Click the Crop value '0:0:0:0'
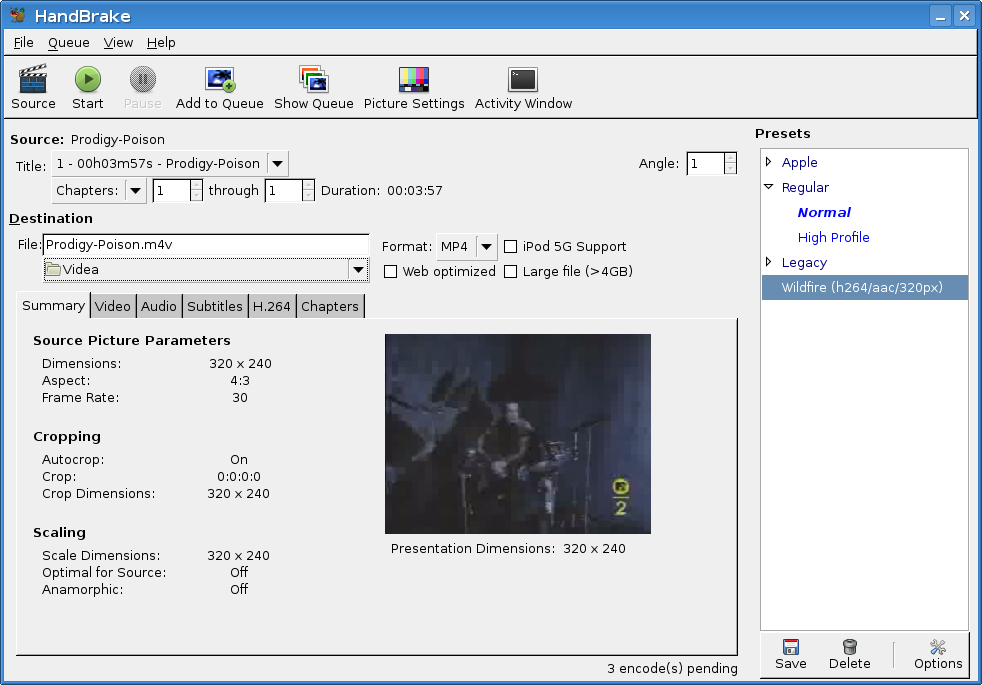This screenshot has height=685, width=982. click(239, 477)
